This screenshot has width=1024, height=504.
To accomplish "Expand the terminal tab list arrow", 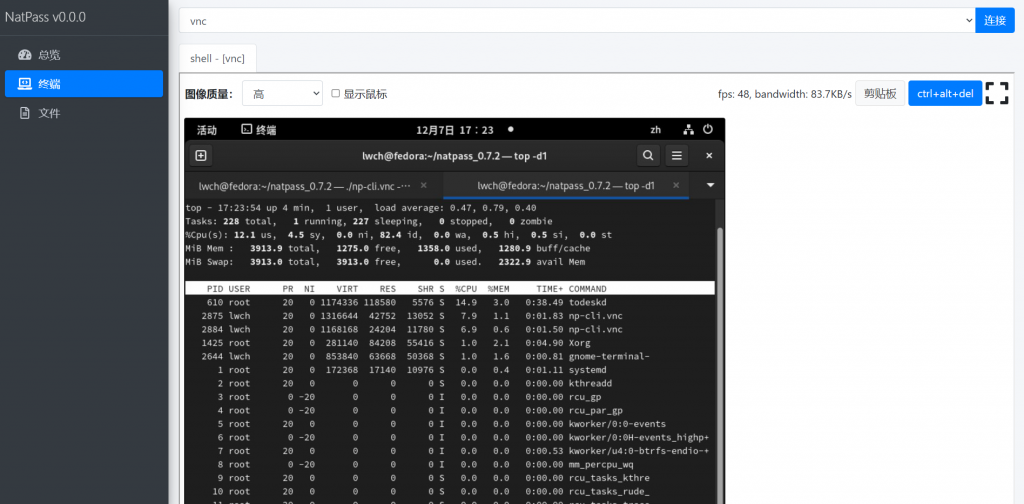I will tap(710, 185).
